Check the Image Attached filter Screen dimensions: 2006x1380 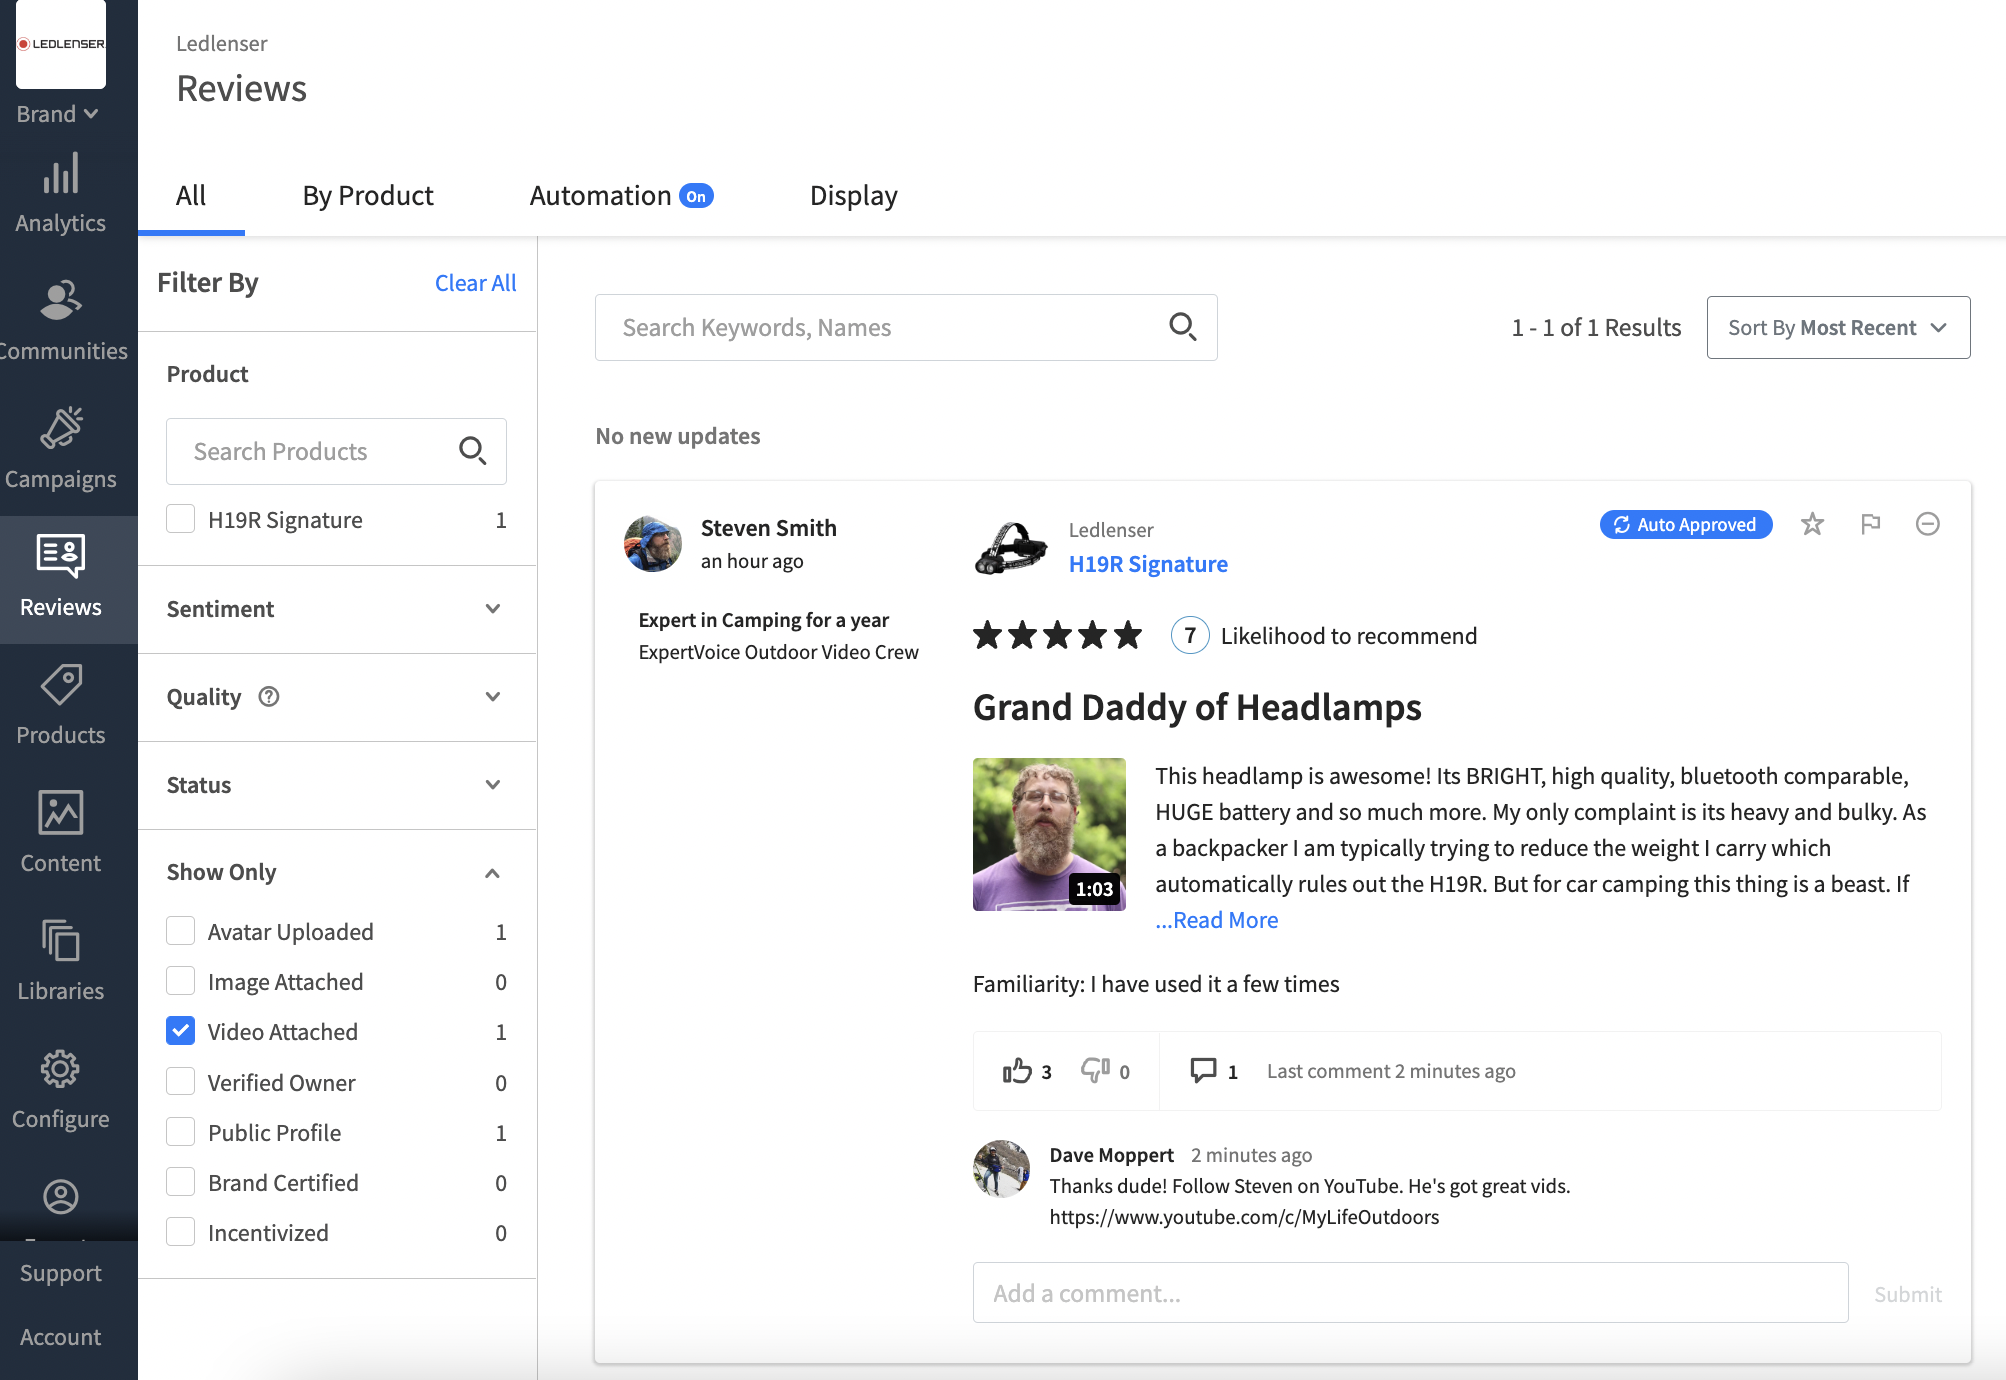(x=180, y=981)
